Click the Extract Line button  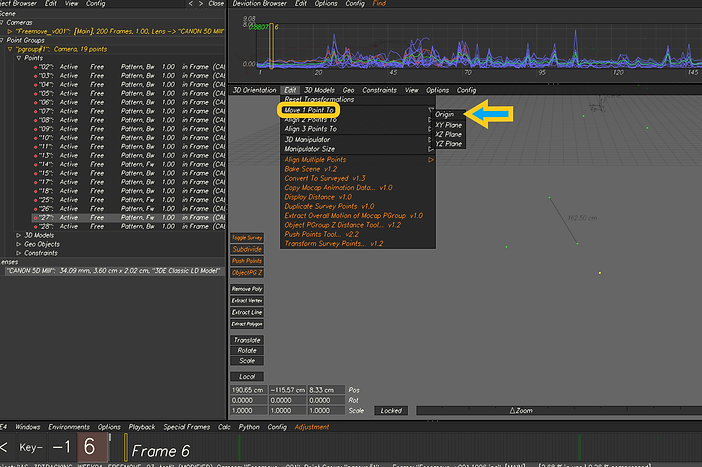click(247, 313)
